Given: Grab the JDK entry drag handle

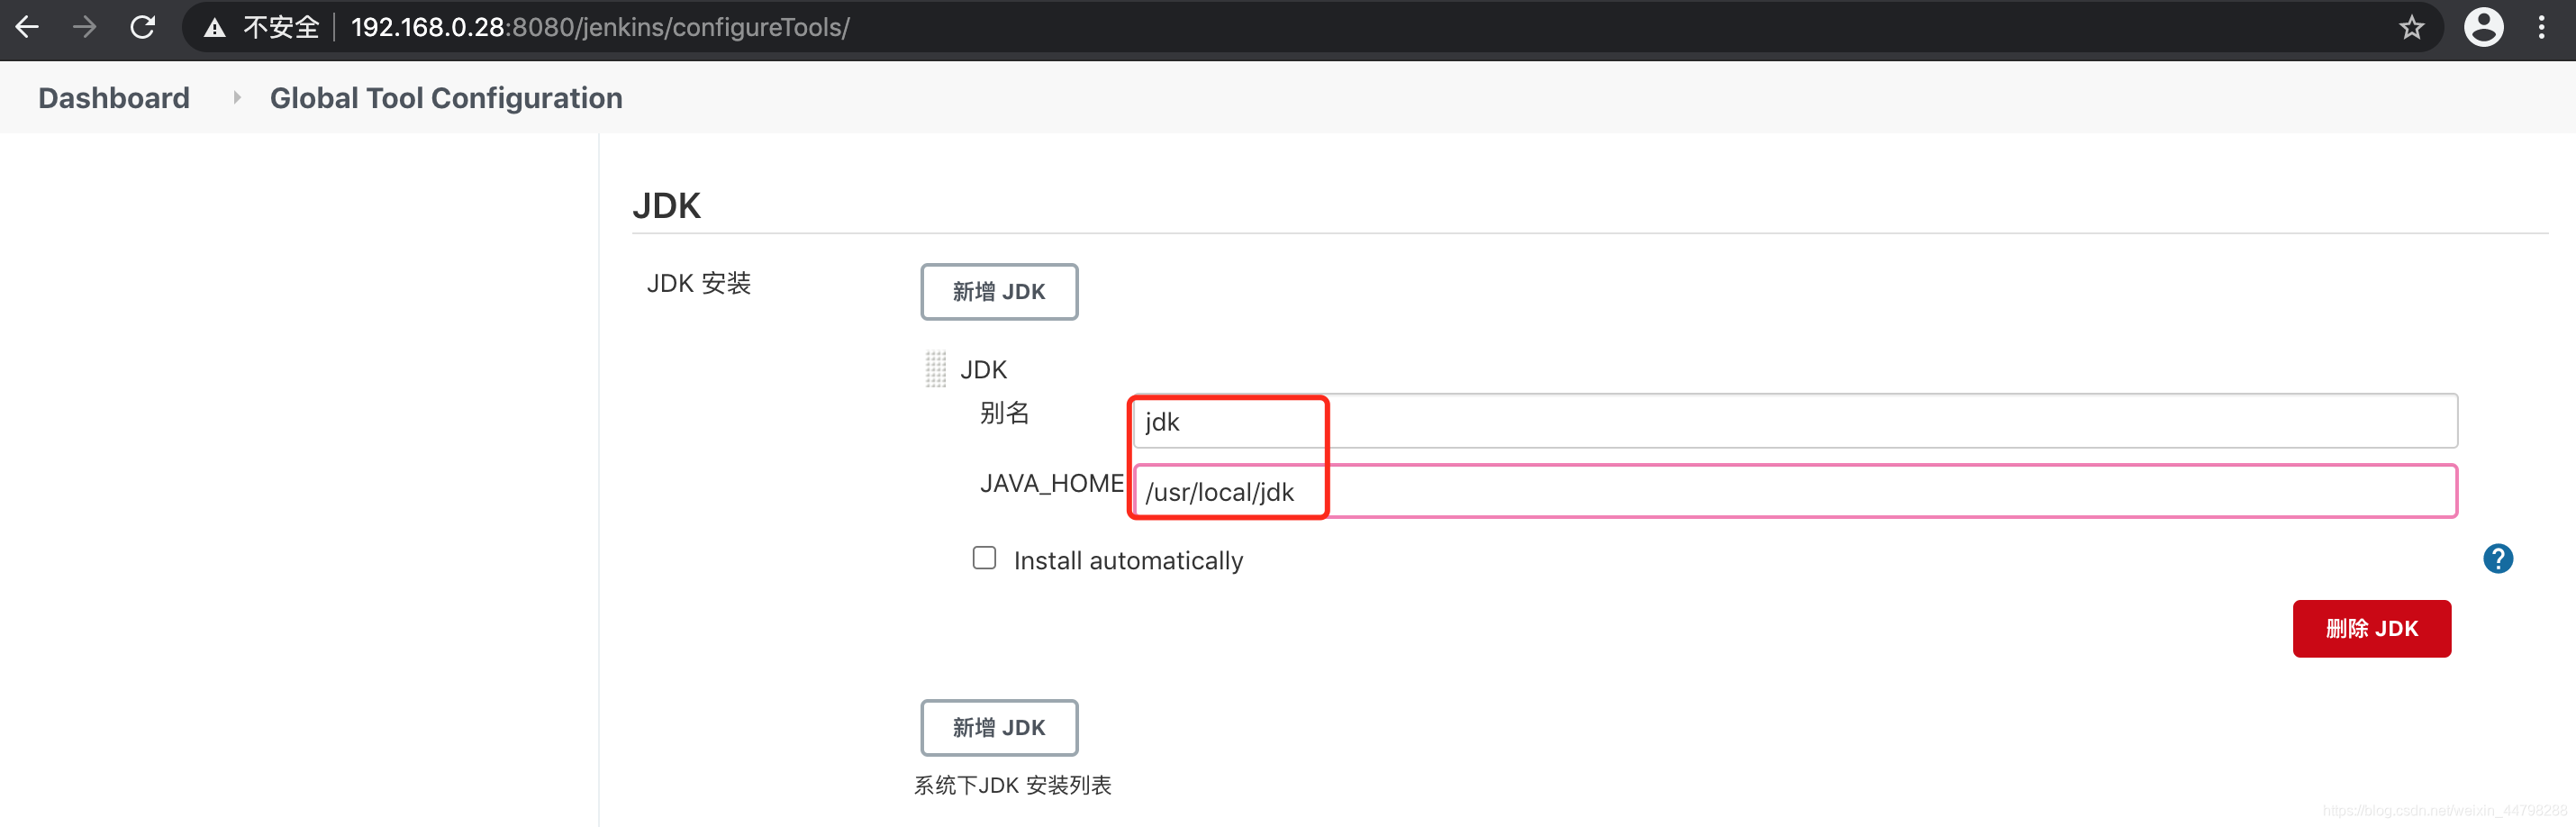Looking at the screenshot, I should click(x=935, y=369).
